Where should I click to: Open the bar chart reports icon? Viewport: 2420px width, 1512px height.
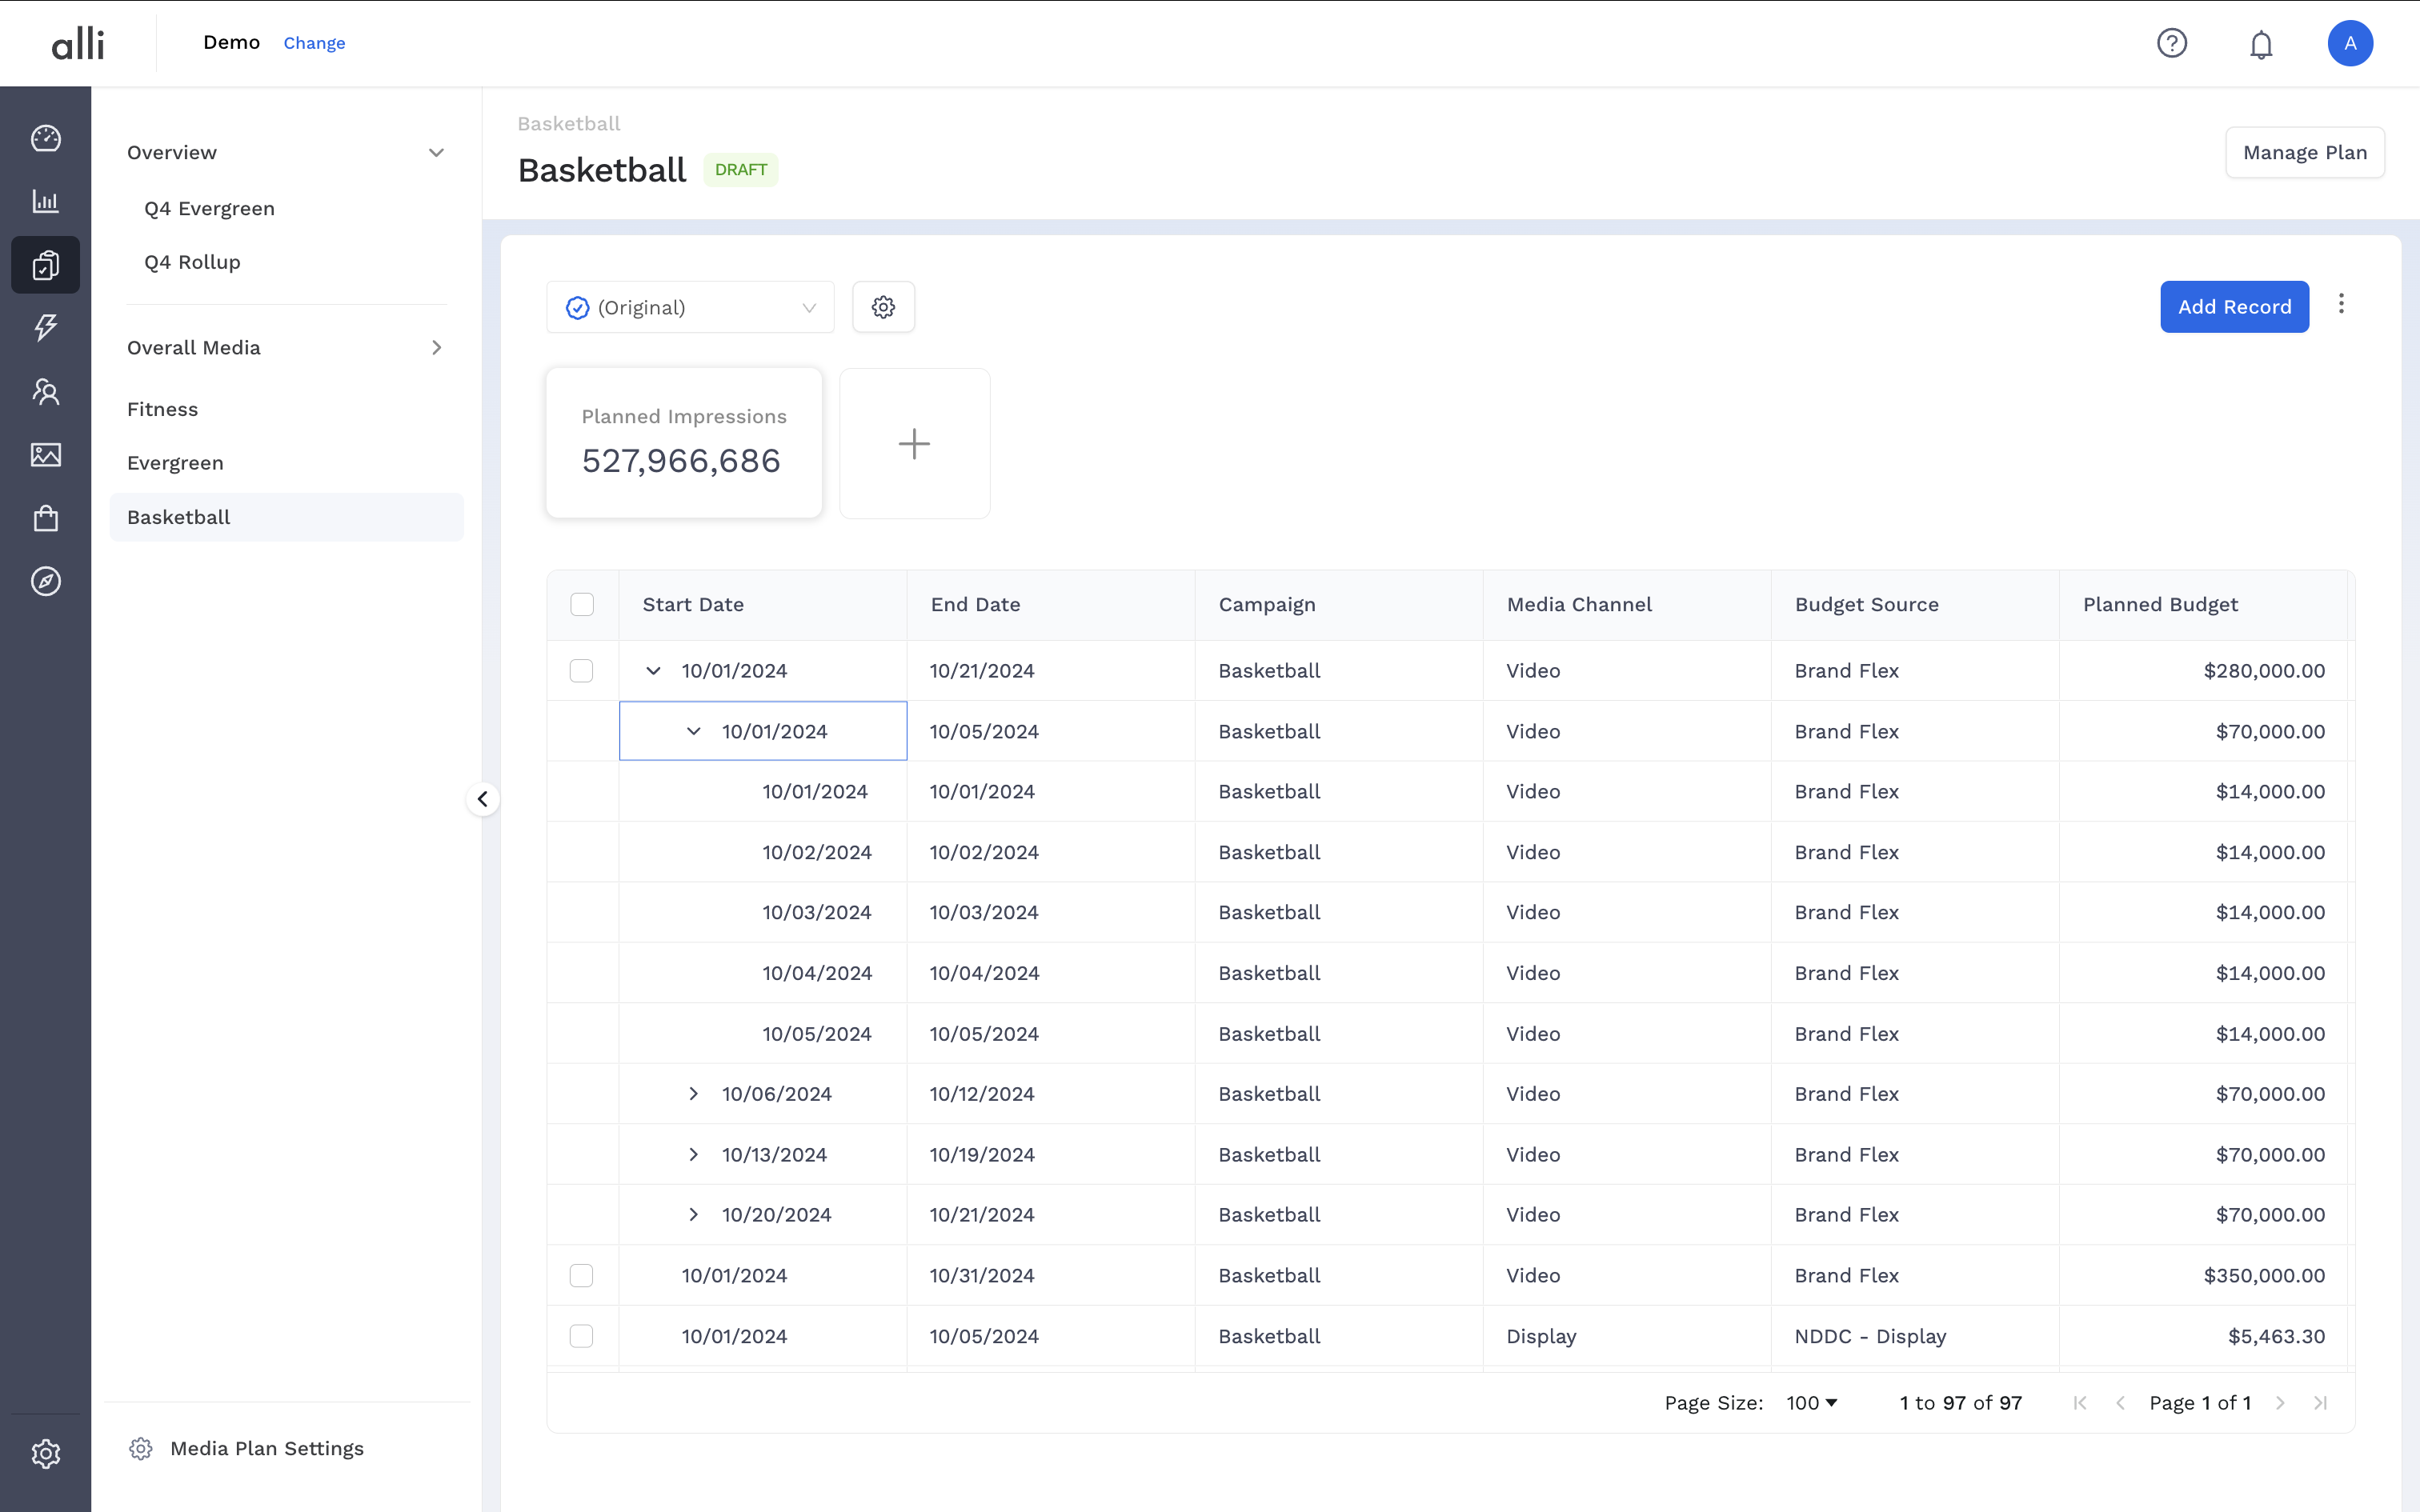(46, 201)
